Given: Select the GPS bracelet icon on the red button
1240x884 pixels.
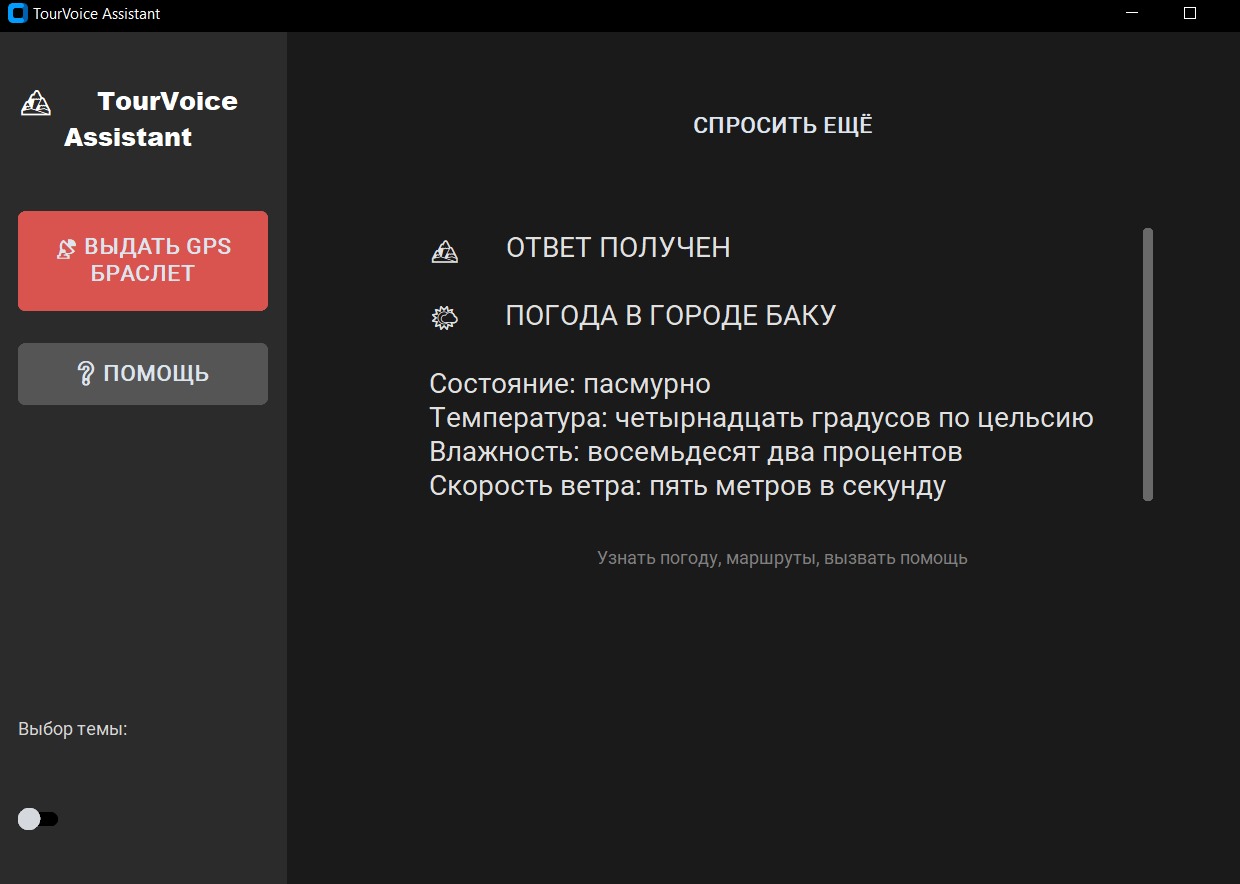Looking at the screenshot, I should point(67,246).
